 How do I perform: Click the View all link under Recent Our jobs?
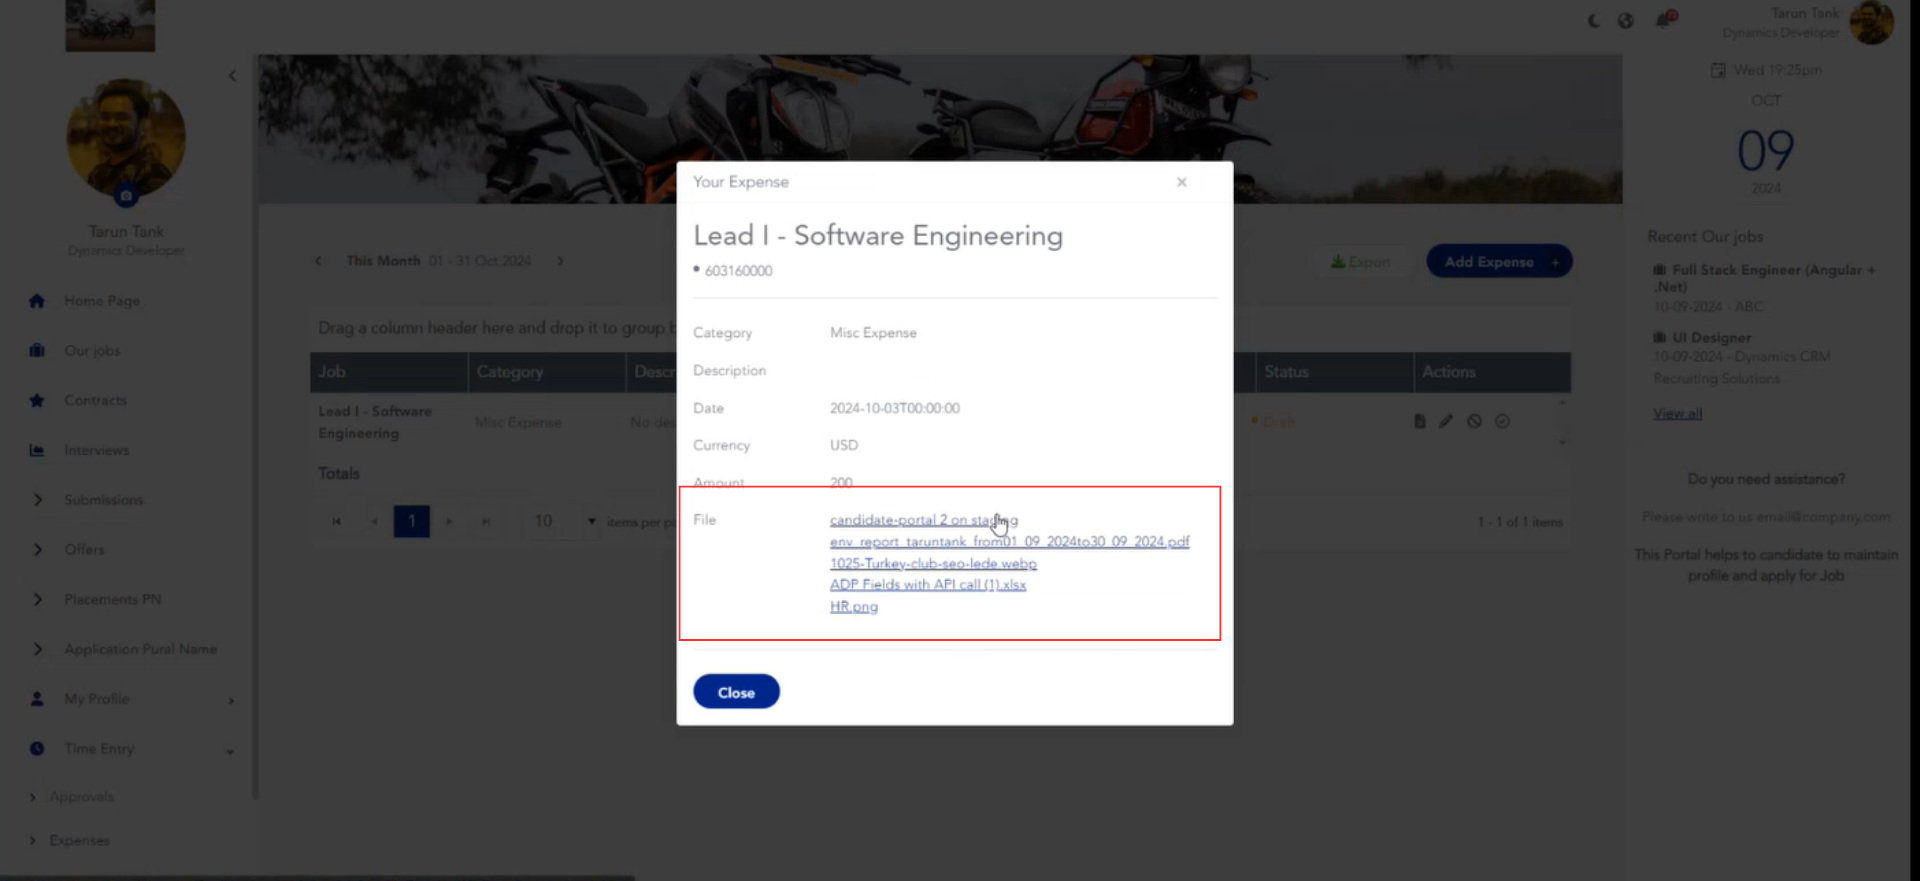point(1677,414)
